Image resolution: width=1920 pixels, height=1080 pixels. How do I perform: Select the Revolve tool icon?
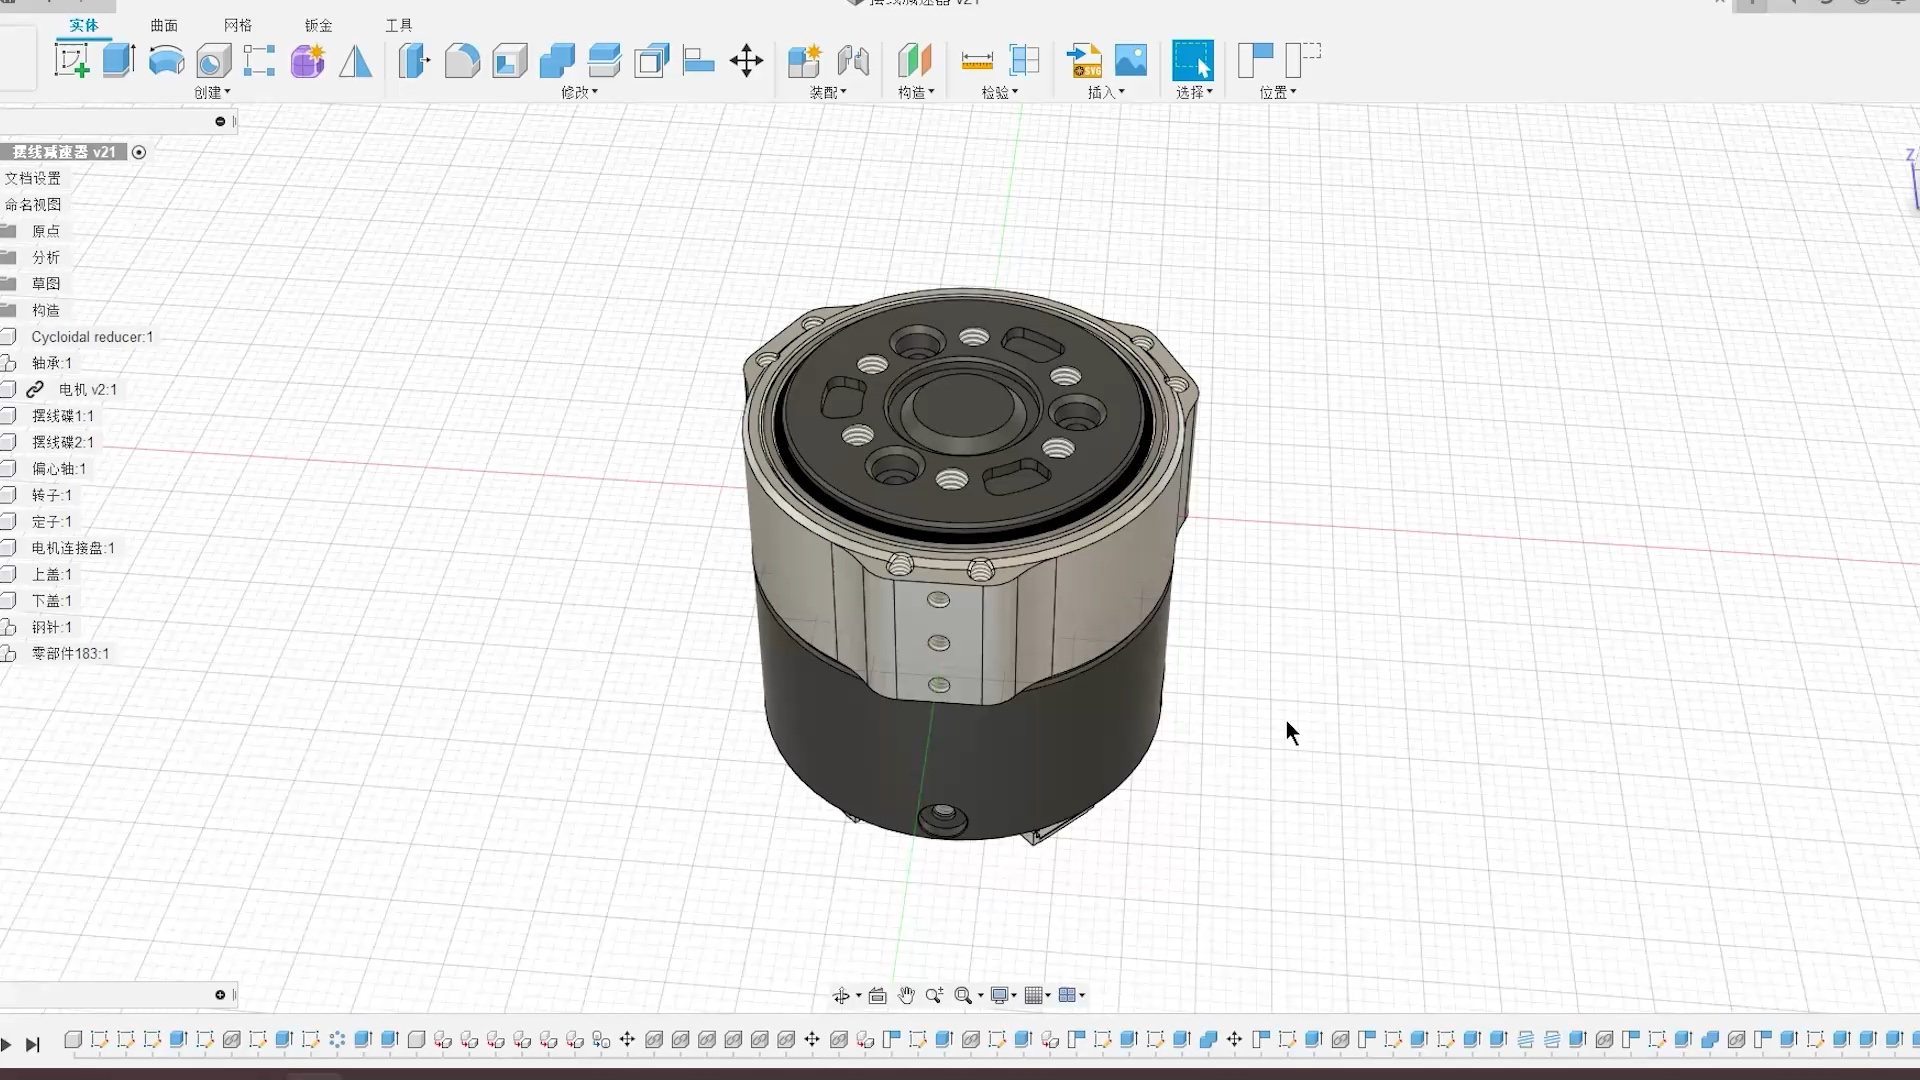166,61
